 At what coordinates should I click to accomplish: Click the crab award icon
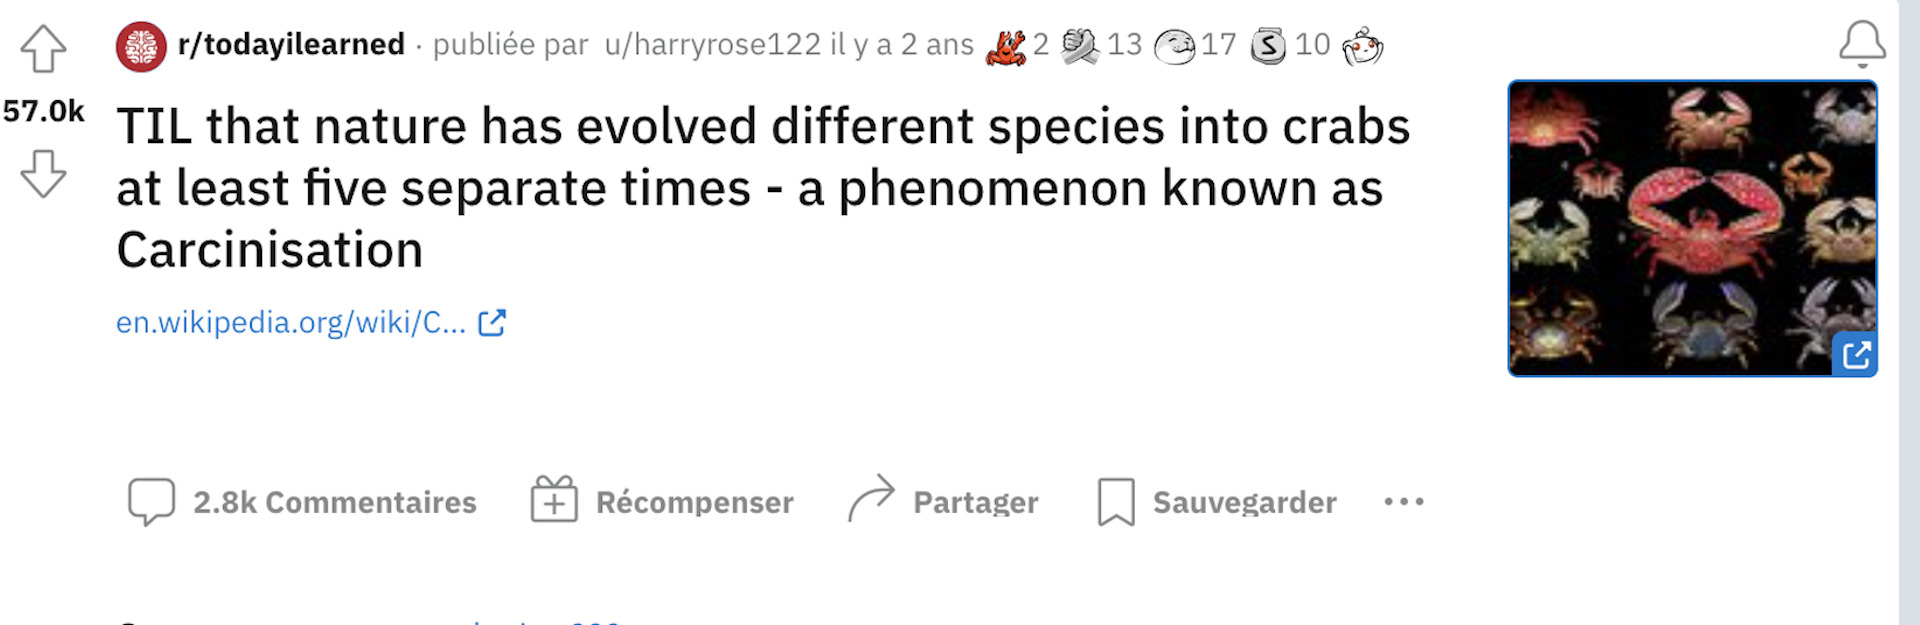[1006, 46]
